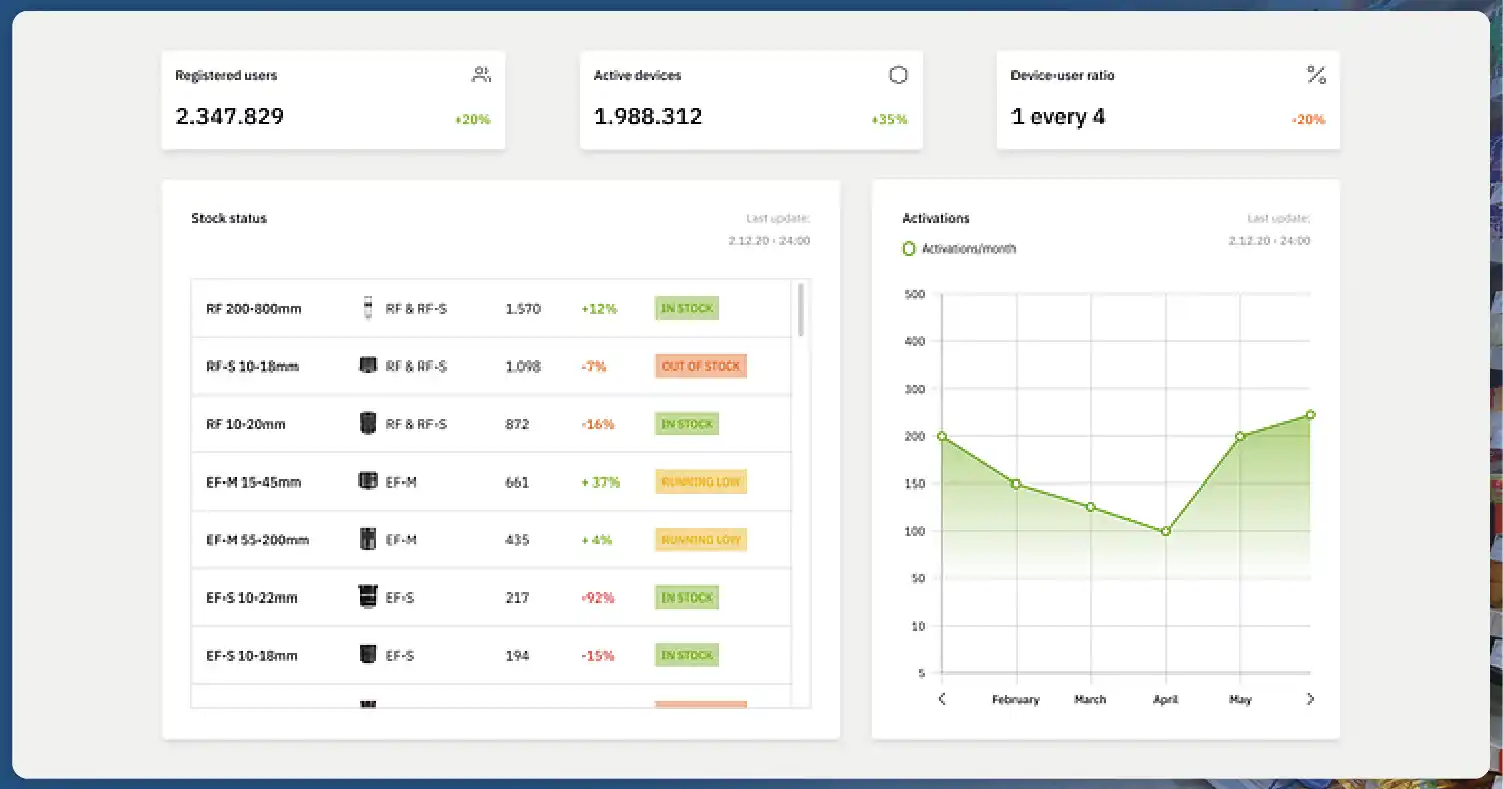Click the -20% change on Device-user ratio
Image resolution: width=1503 pixels, height=789 pixels.
click(1308, 120)
